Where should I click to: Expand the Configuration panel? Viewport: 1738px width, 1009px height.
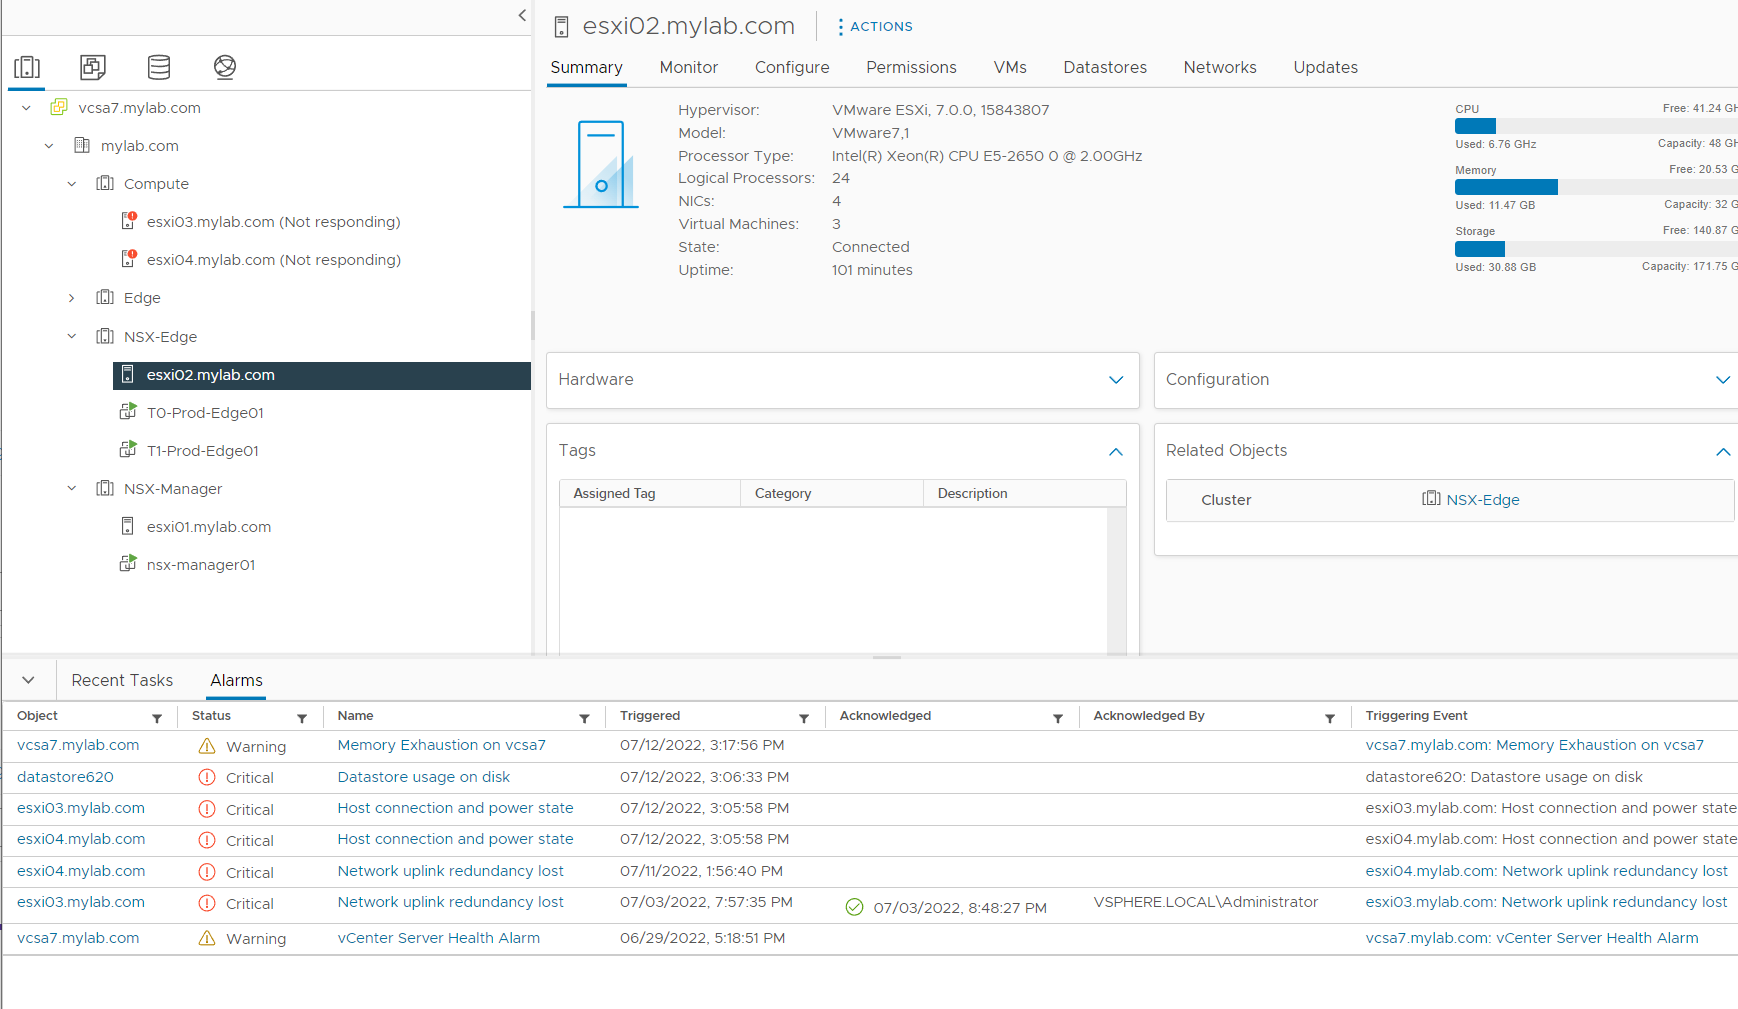click(1723, 380)
